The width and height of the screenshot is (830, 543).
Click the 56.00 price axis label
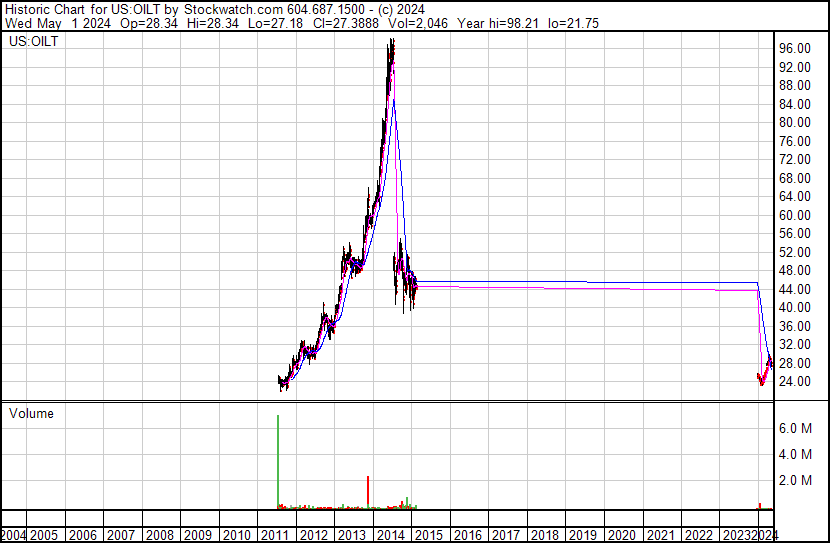pyautogui.click(x=795, y=233)
